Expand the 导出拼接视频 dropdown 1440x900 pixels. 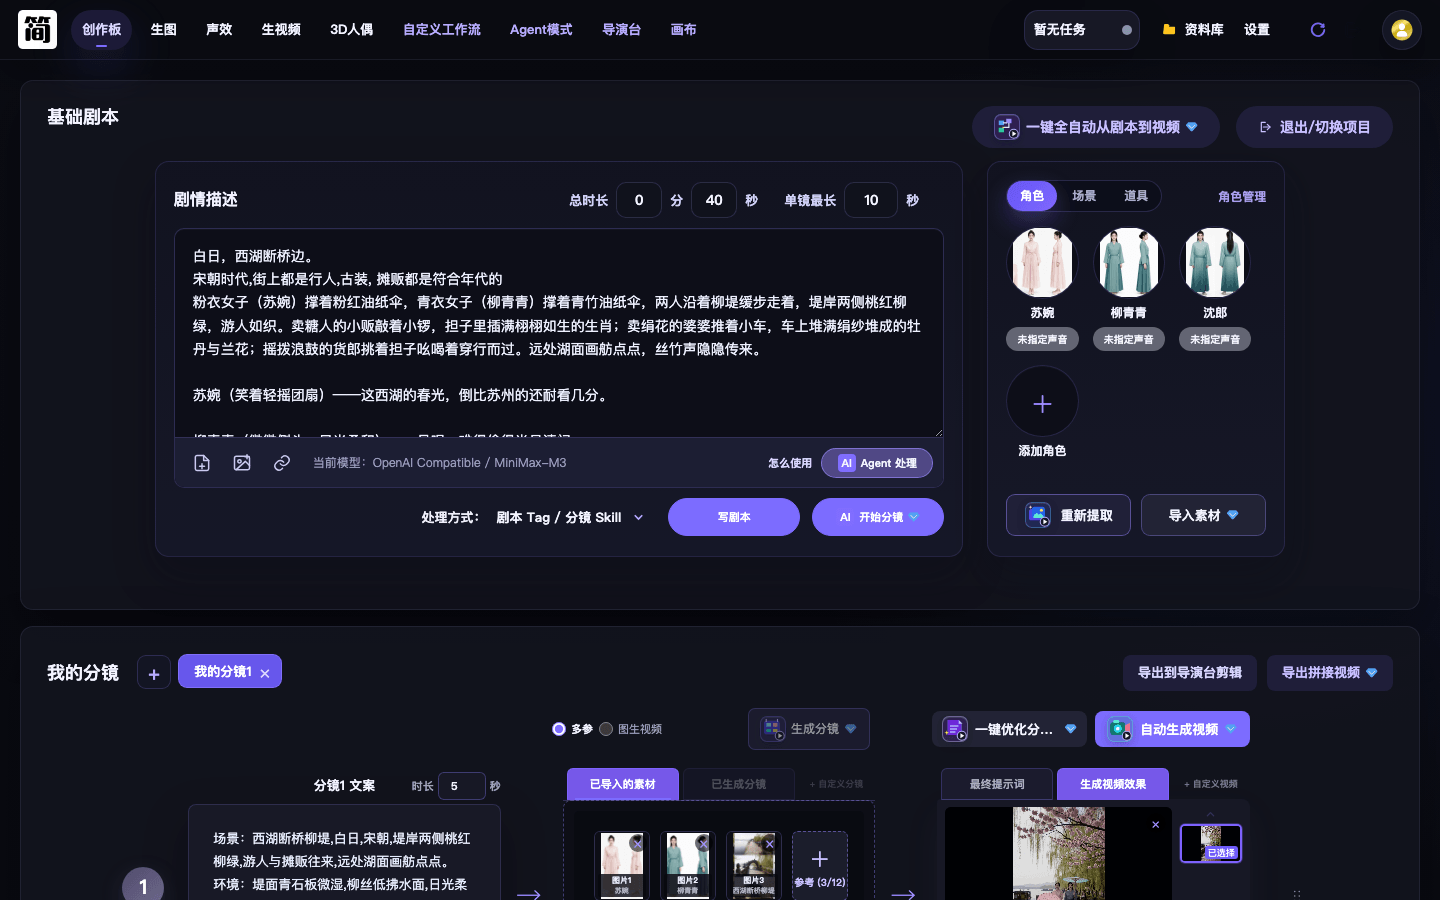click(x=1330, y=673)
